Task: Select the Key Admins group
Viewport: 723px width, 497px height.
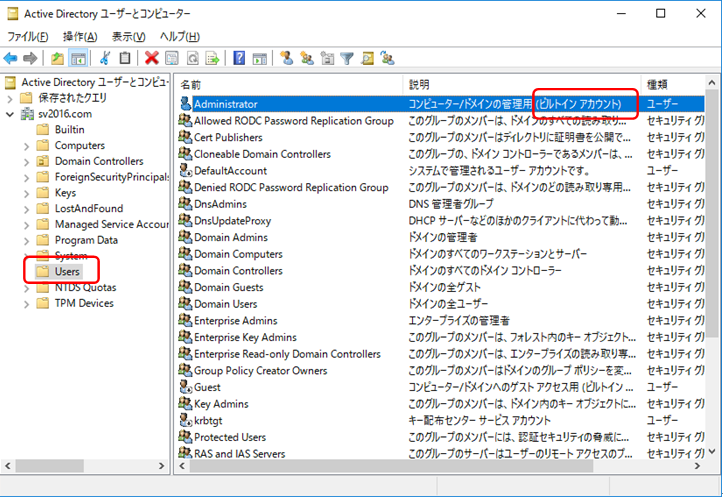Action: tap(221, 403)
